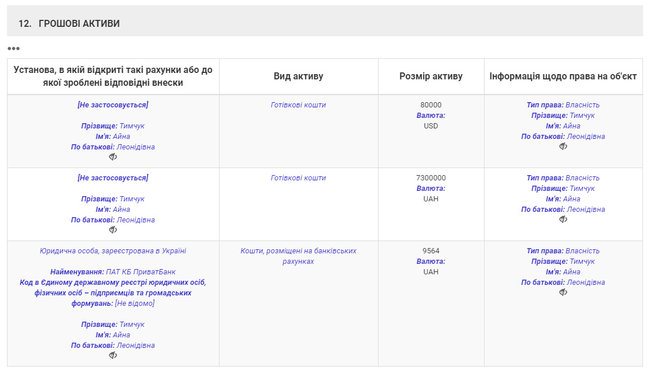Click the '[Не відомо]' registry code value
The height and width of the screenshot is (373, 650).
coord(135,303)
